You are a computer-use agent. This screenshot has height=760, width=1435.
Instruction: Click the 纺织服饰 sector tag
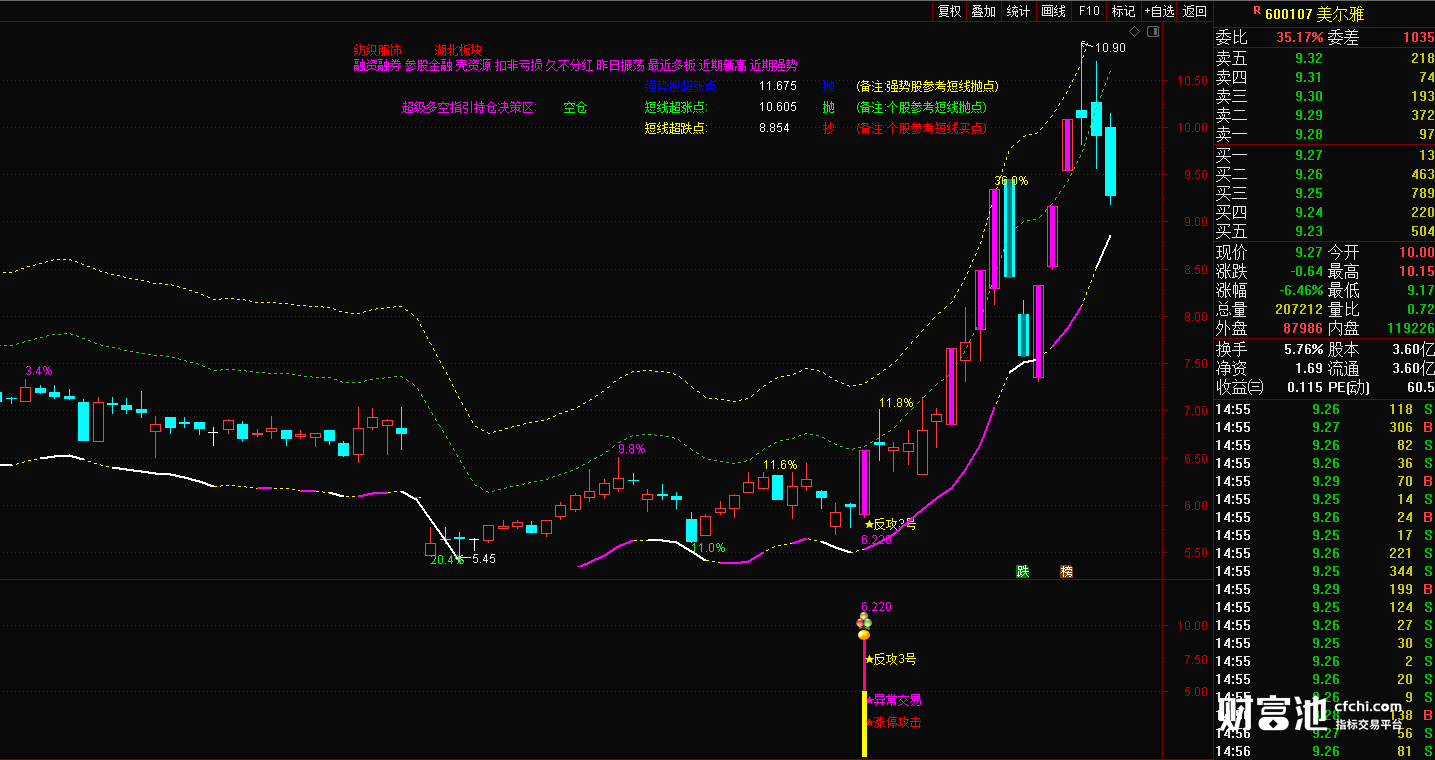[x=378, y=49]
